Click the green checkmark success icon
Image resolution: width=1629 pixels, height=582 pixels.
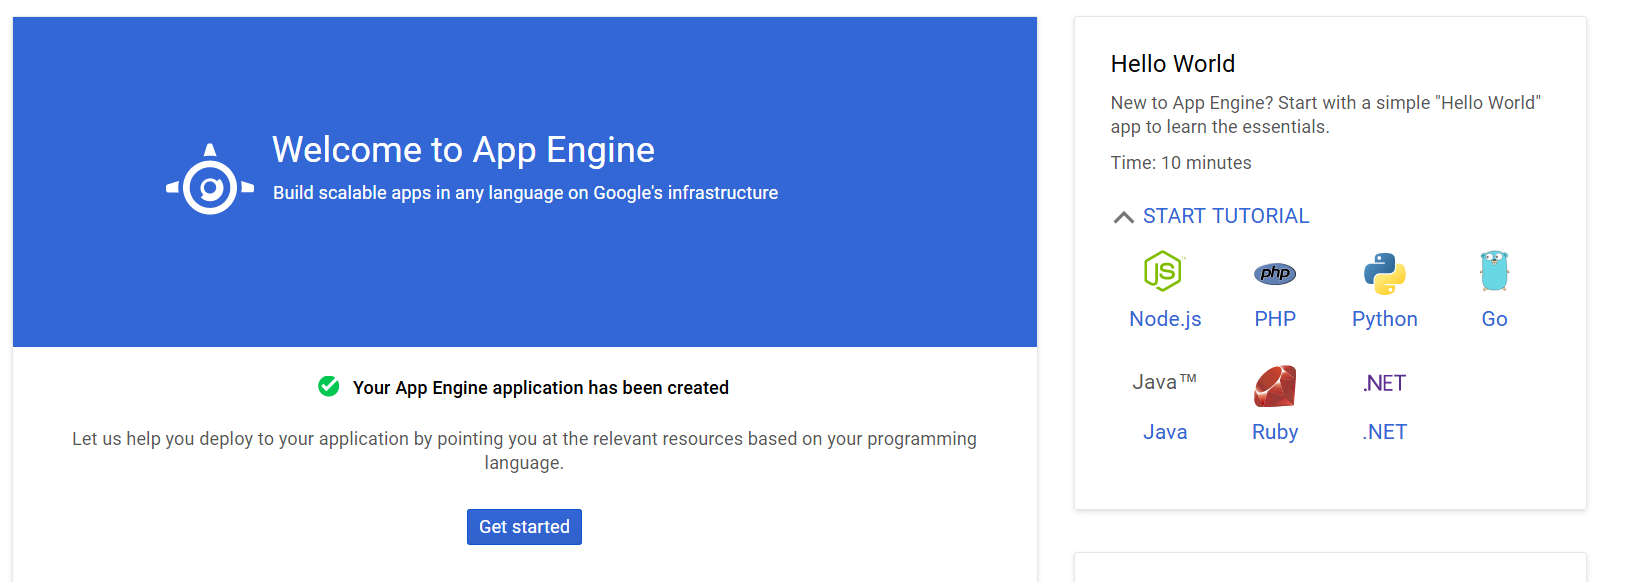click(328, 386)
